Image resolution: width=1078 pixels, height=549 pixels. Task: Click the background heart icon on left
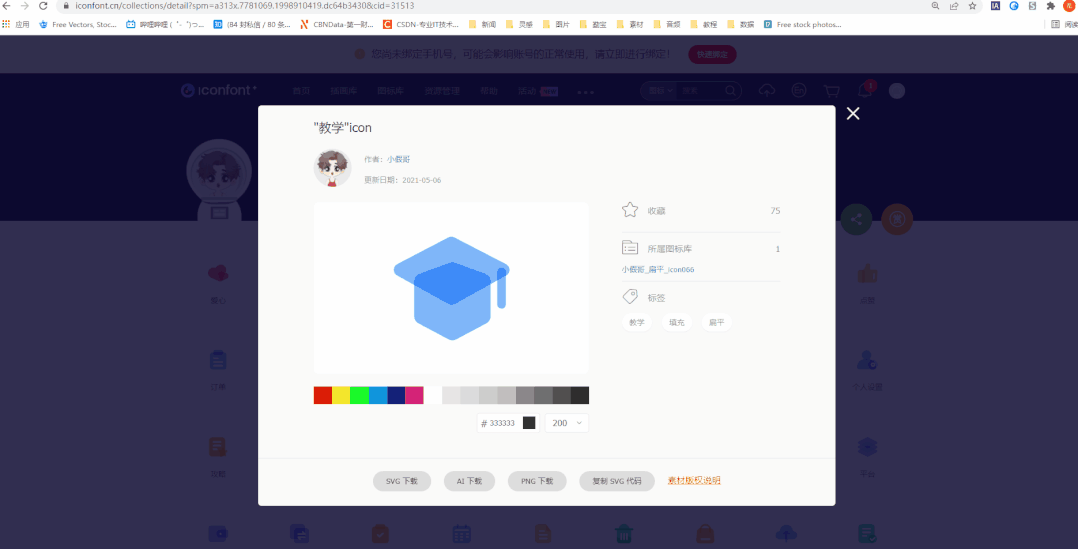click(x=218, y=273)
